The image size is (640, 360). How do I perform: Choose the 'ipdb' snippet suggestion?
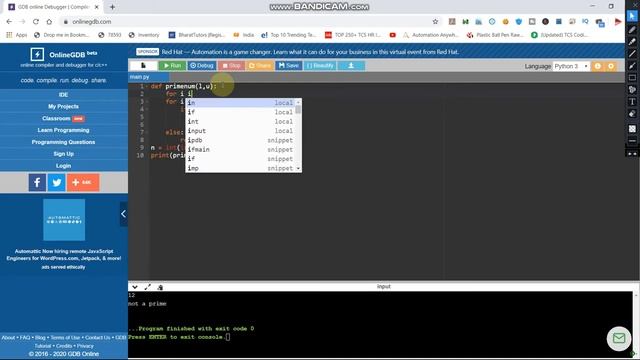(241, 140)
